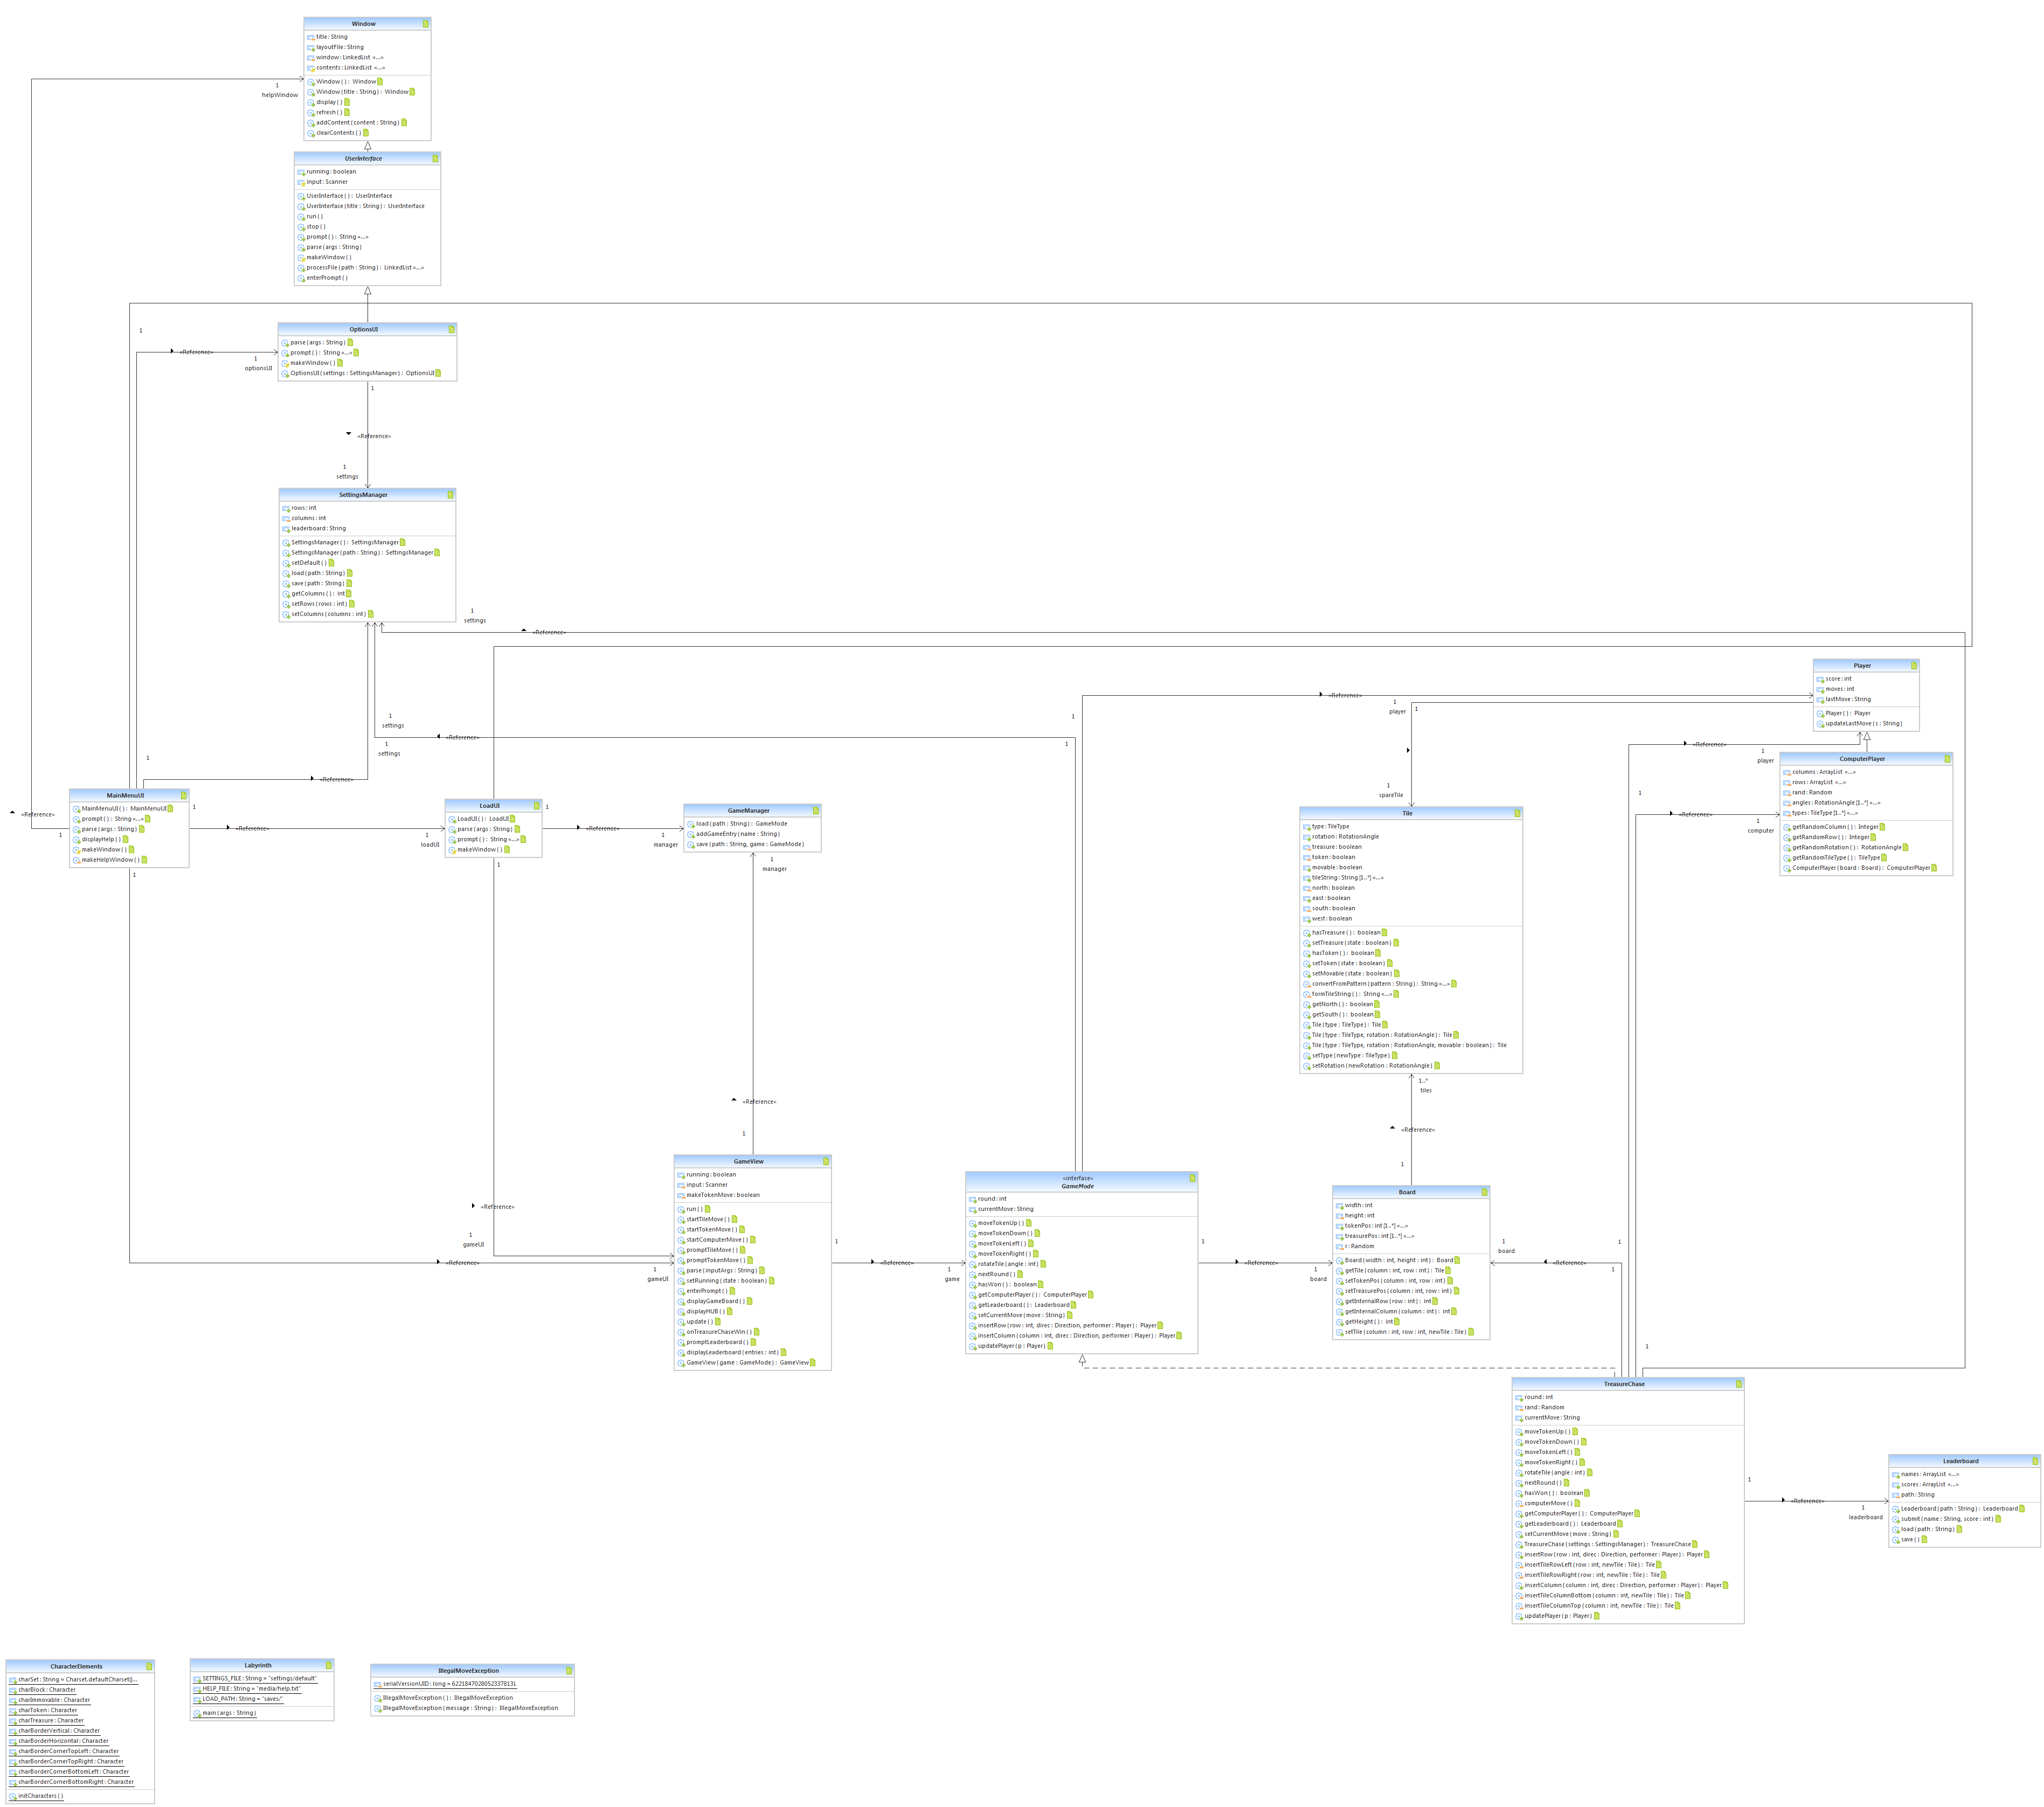Click the method icon beside computerMove() in TreasureChase
The image size is (2044, 1807).
coord(1519,1504)
